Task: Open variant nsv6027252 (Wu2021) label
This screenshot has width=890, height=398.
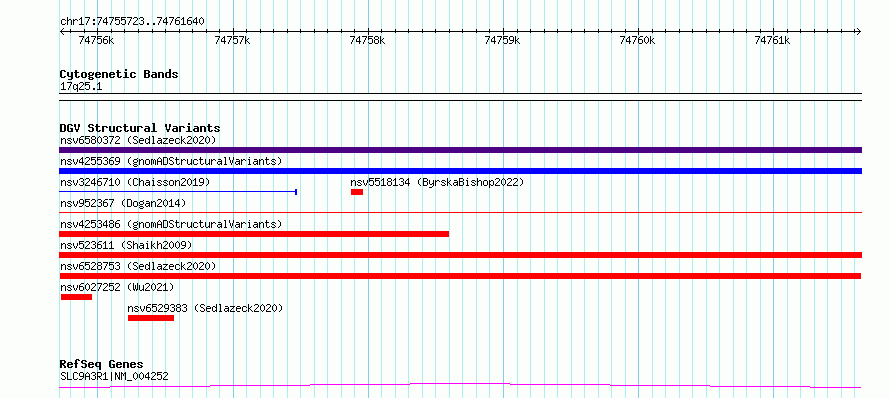Action: click(x=117, y=287)
